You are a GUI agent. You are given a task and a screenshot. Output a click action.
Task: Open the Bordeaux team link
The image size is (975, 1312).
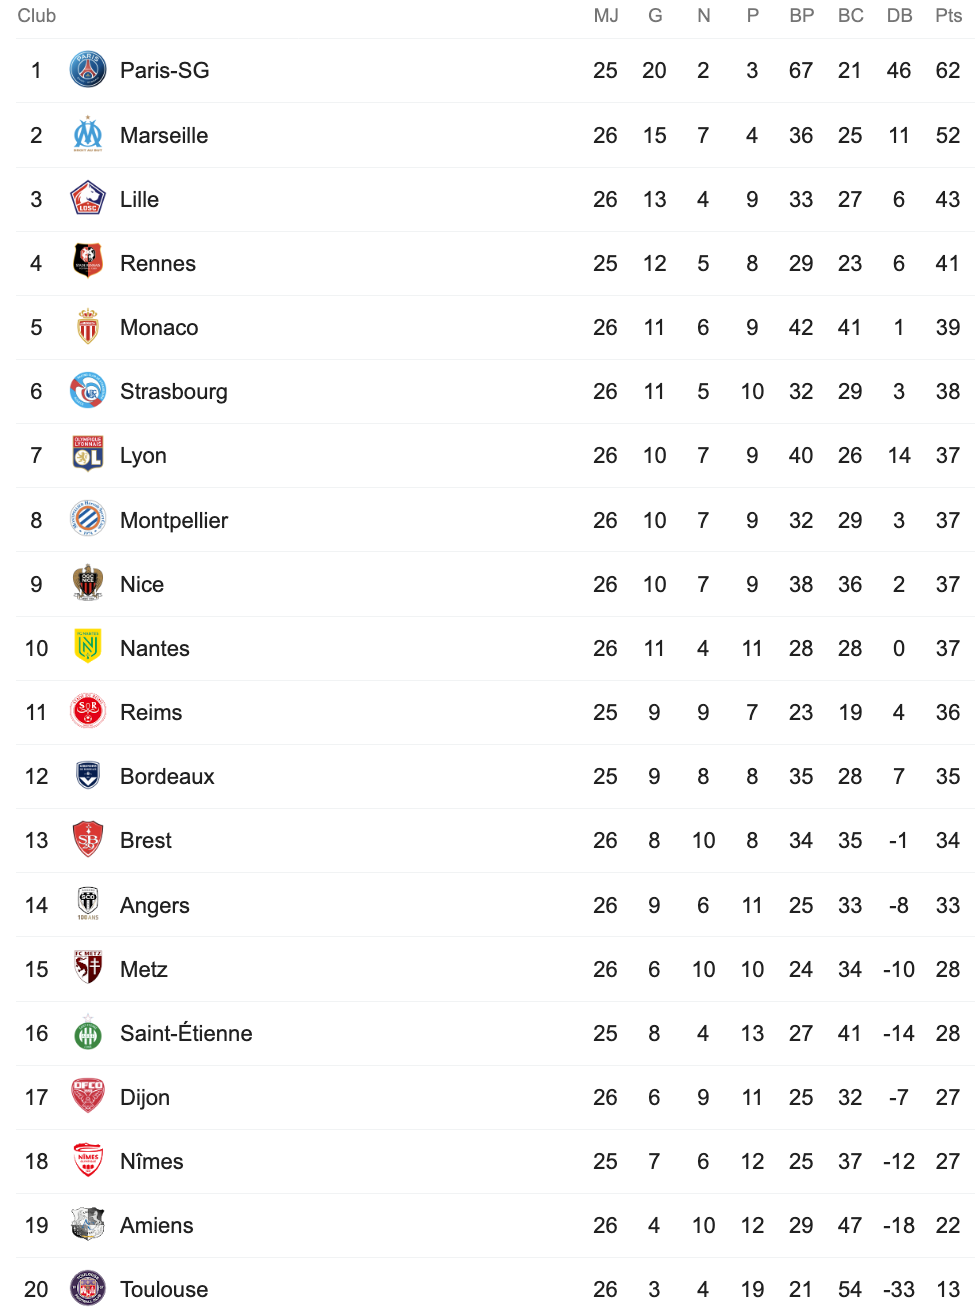coord(167,776)
